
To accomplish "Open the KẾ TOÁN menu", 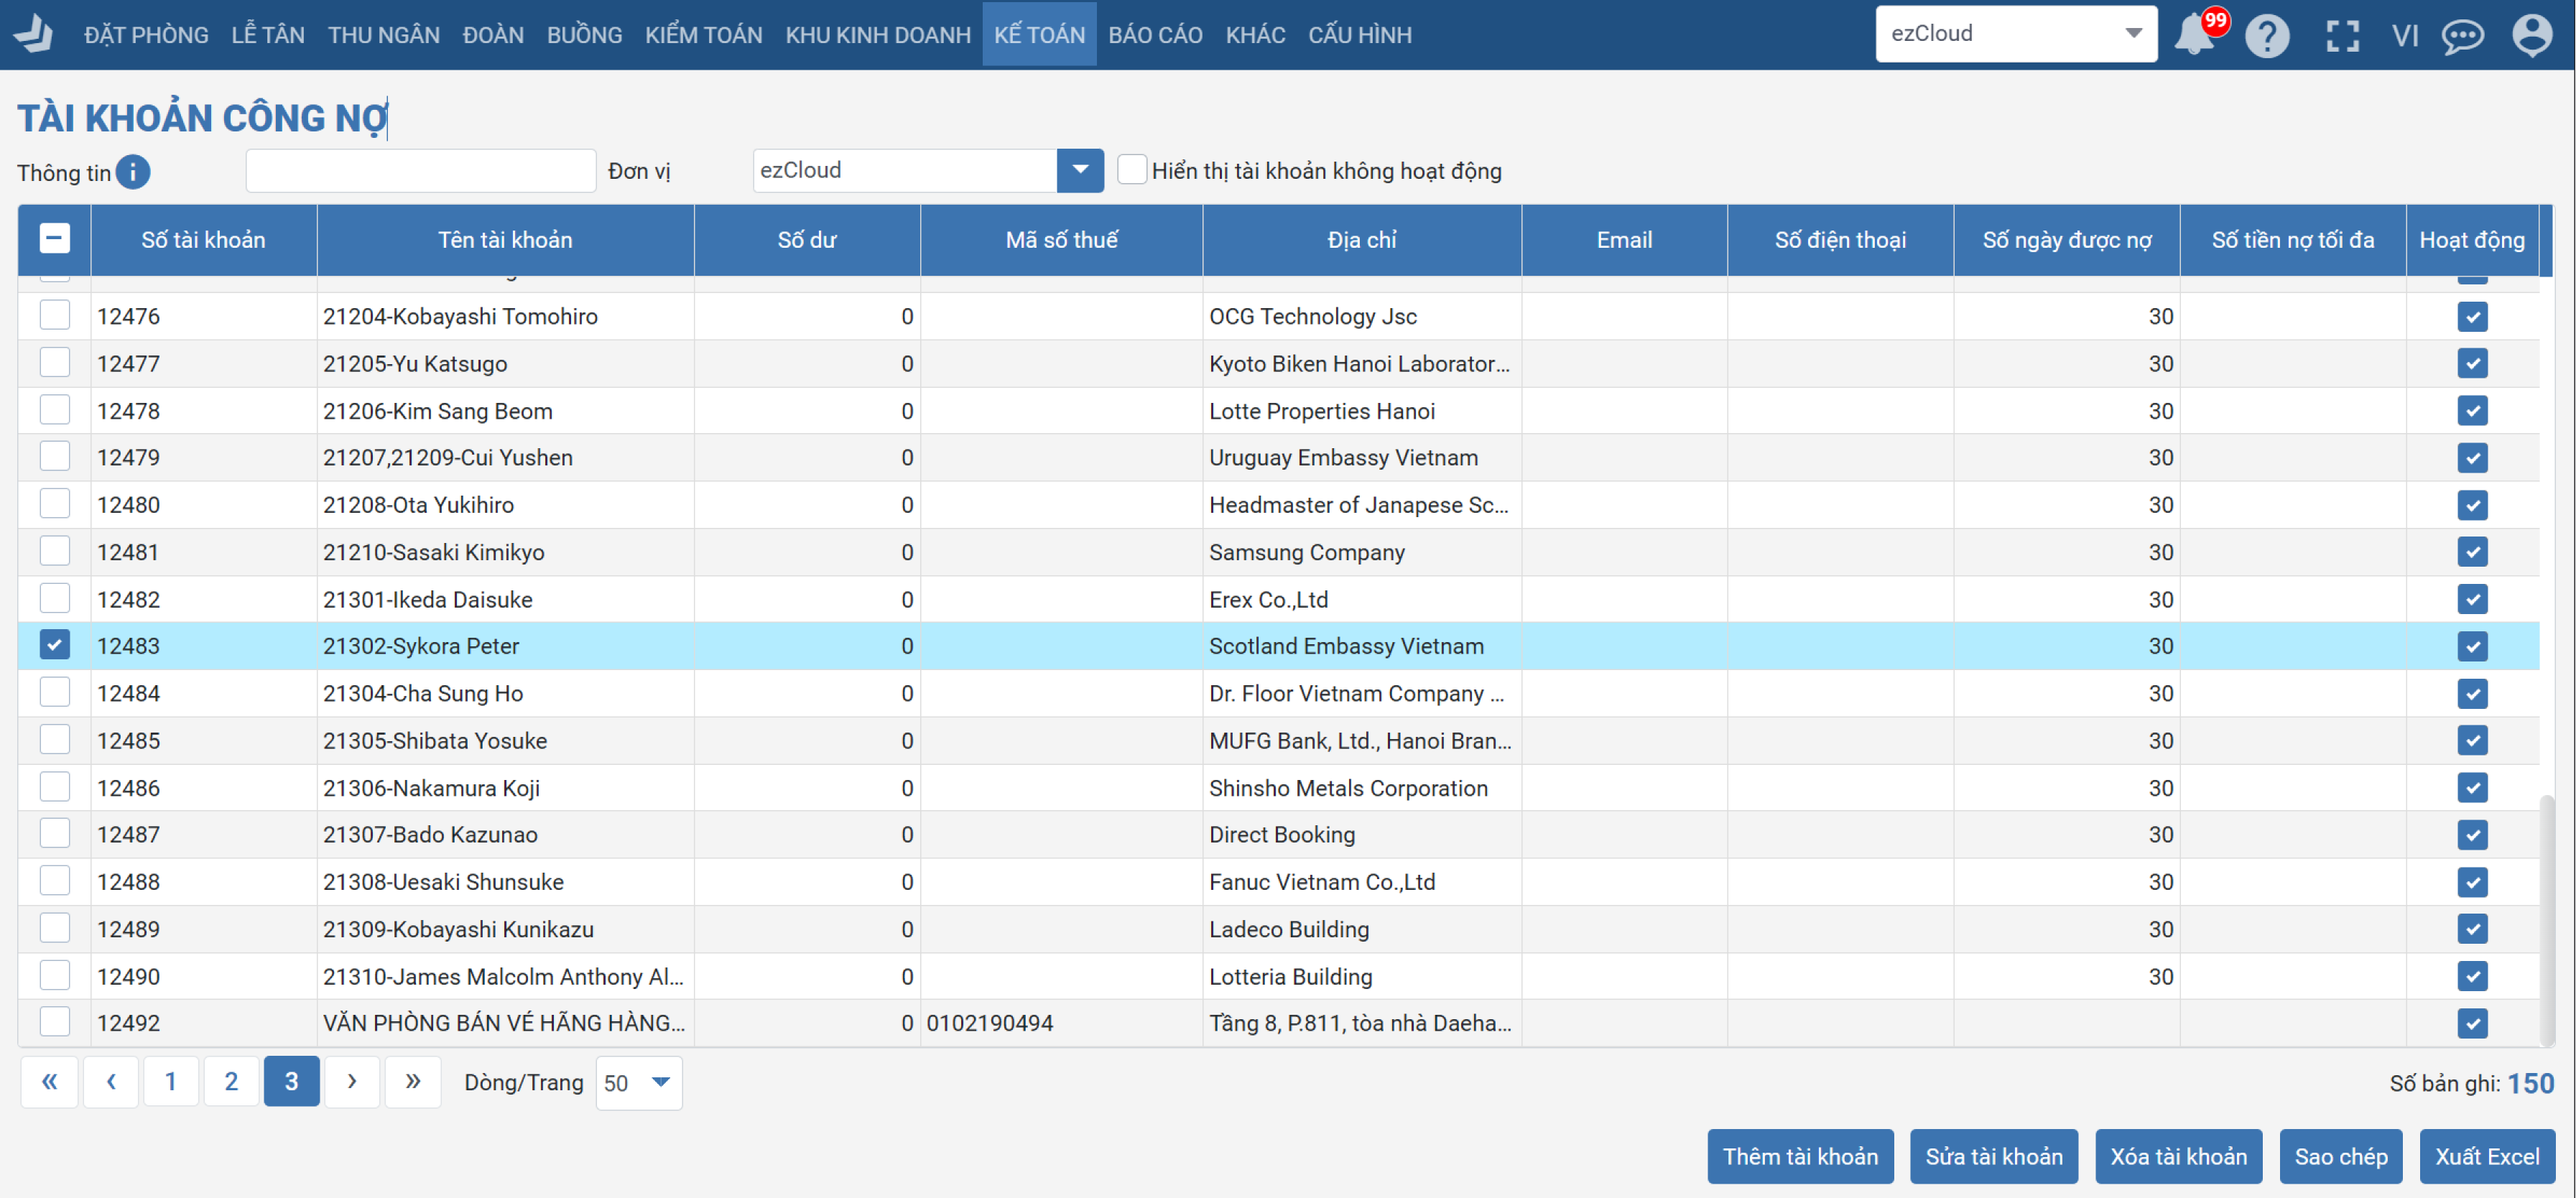I will click(1039, 35).
